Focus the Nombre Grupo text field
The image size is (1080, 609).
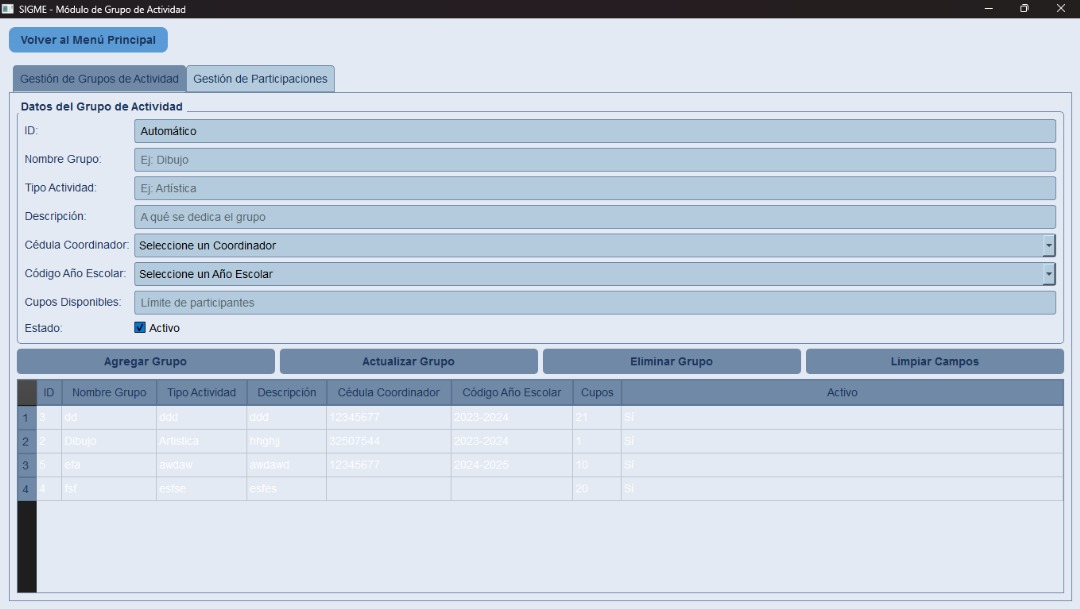point(594,160)
